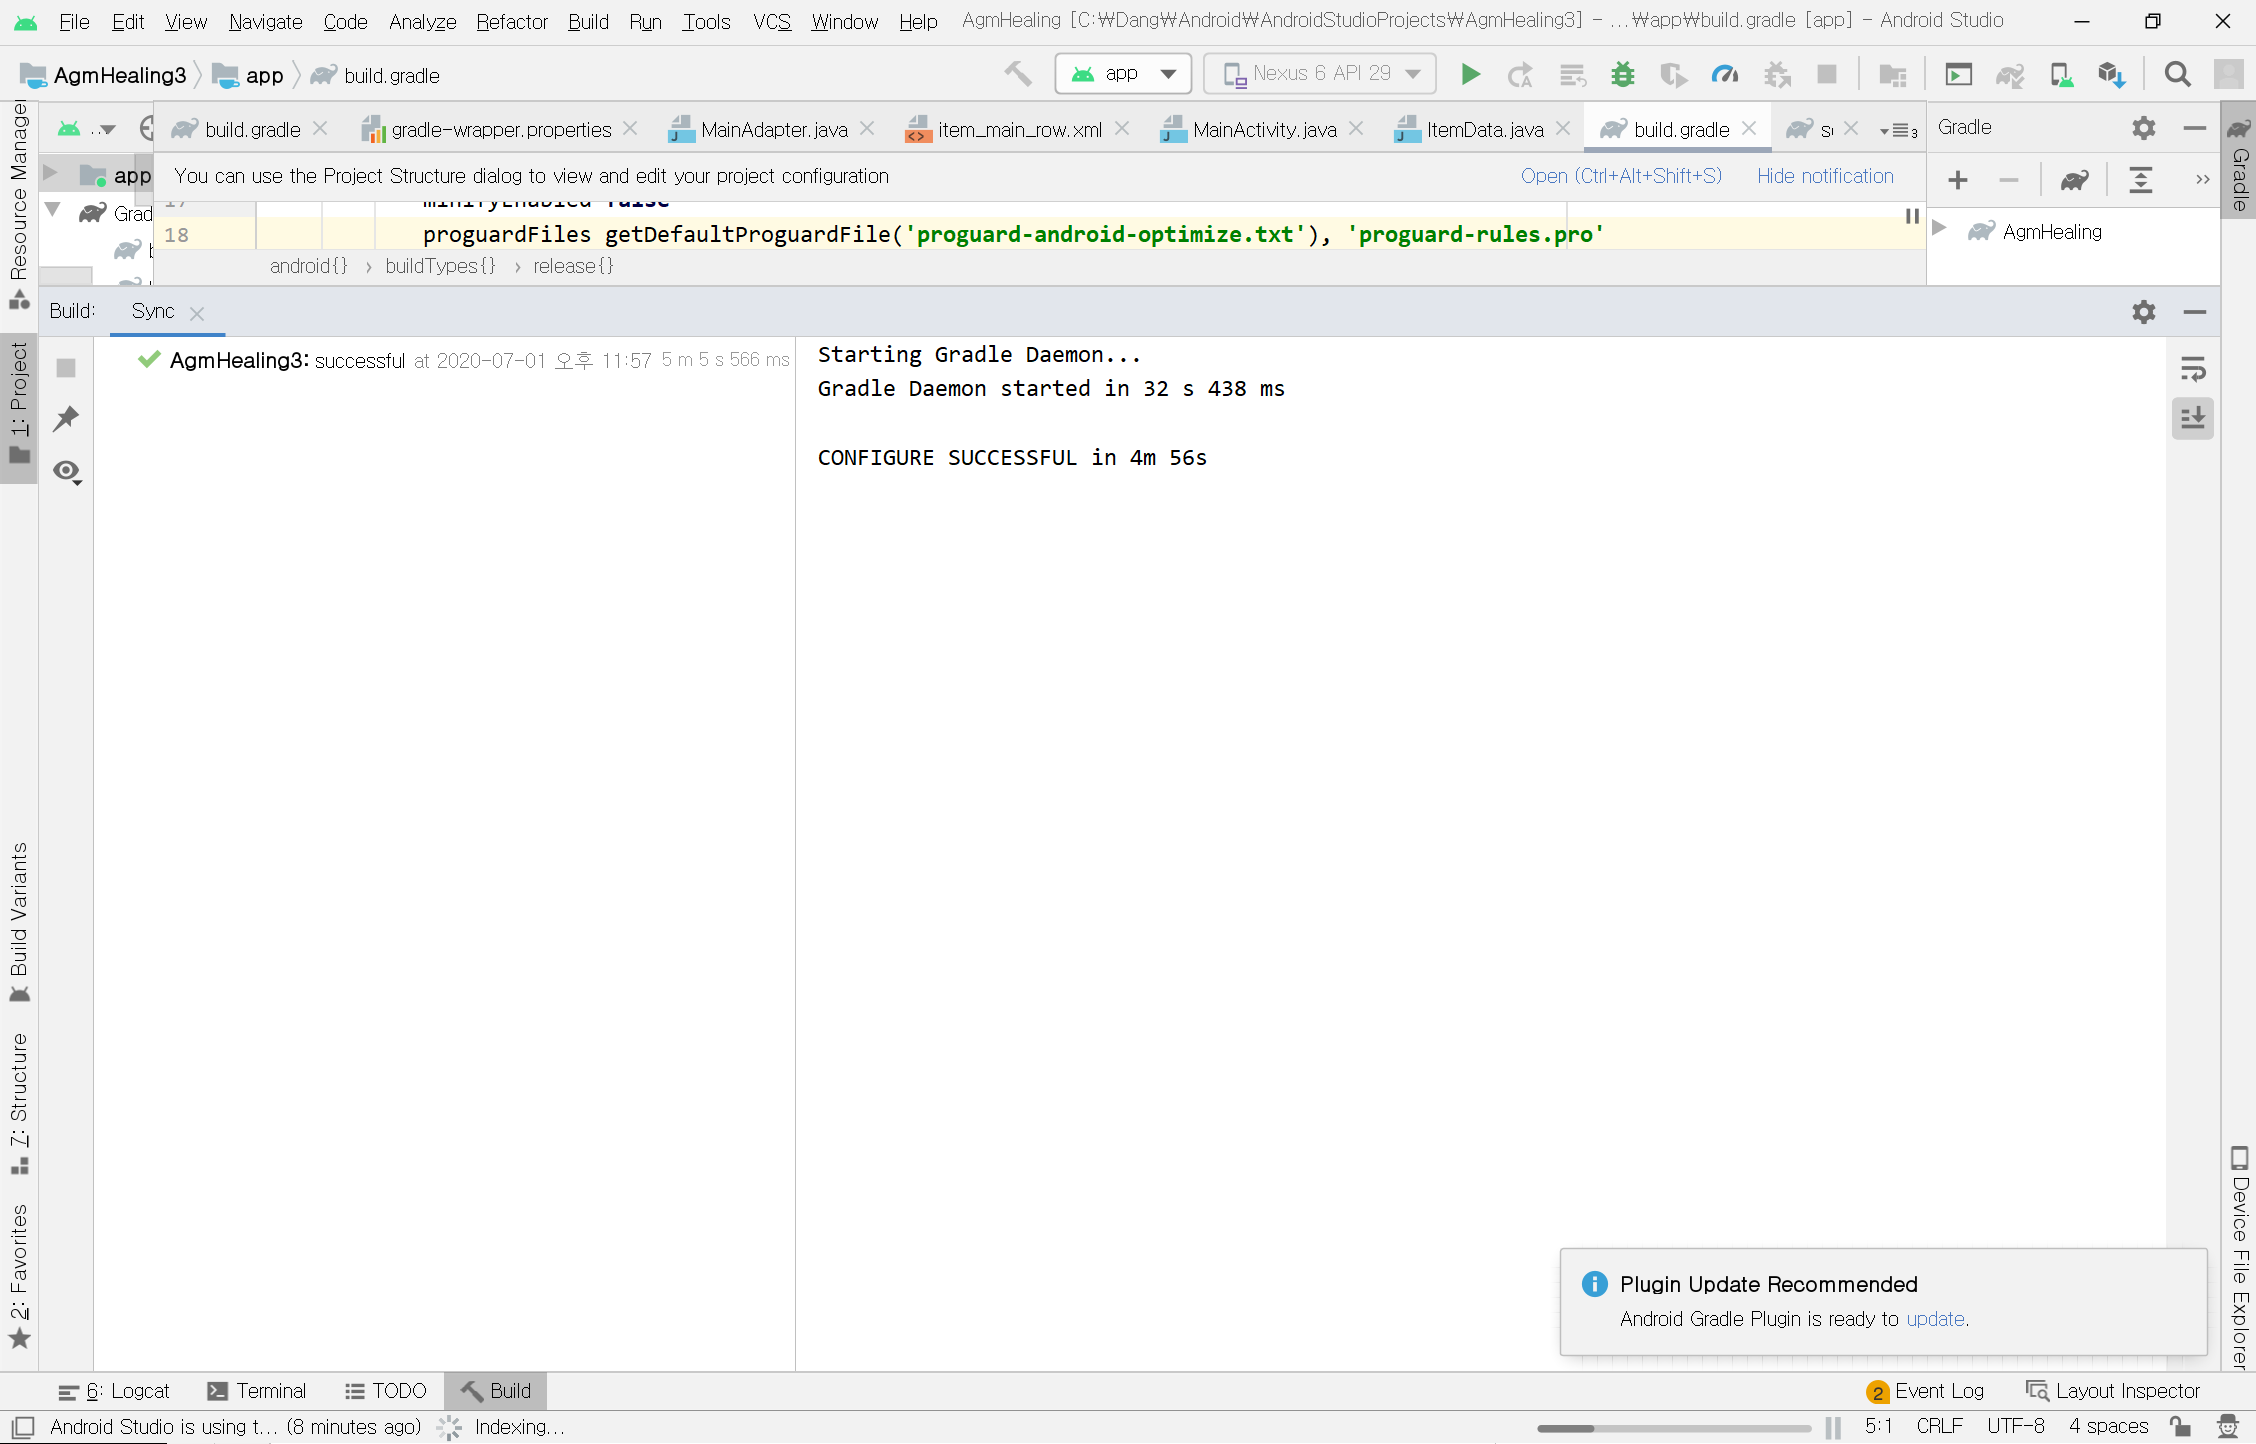Click the UTF-8 encoding indicator
The image size is (2256, 1444).
pos(2015,1426)
